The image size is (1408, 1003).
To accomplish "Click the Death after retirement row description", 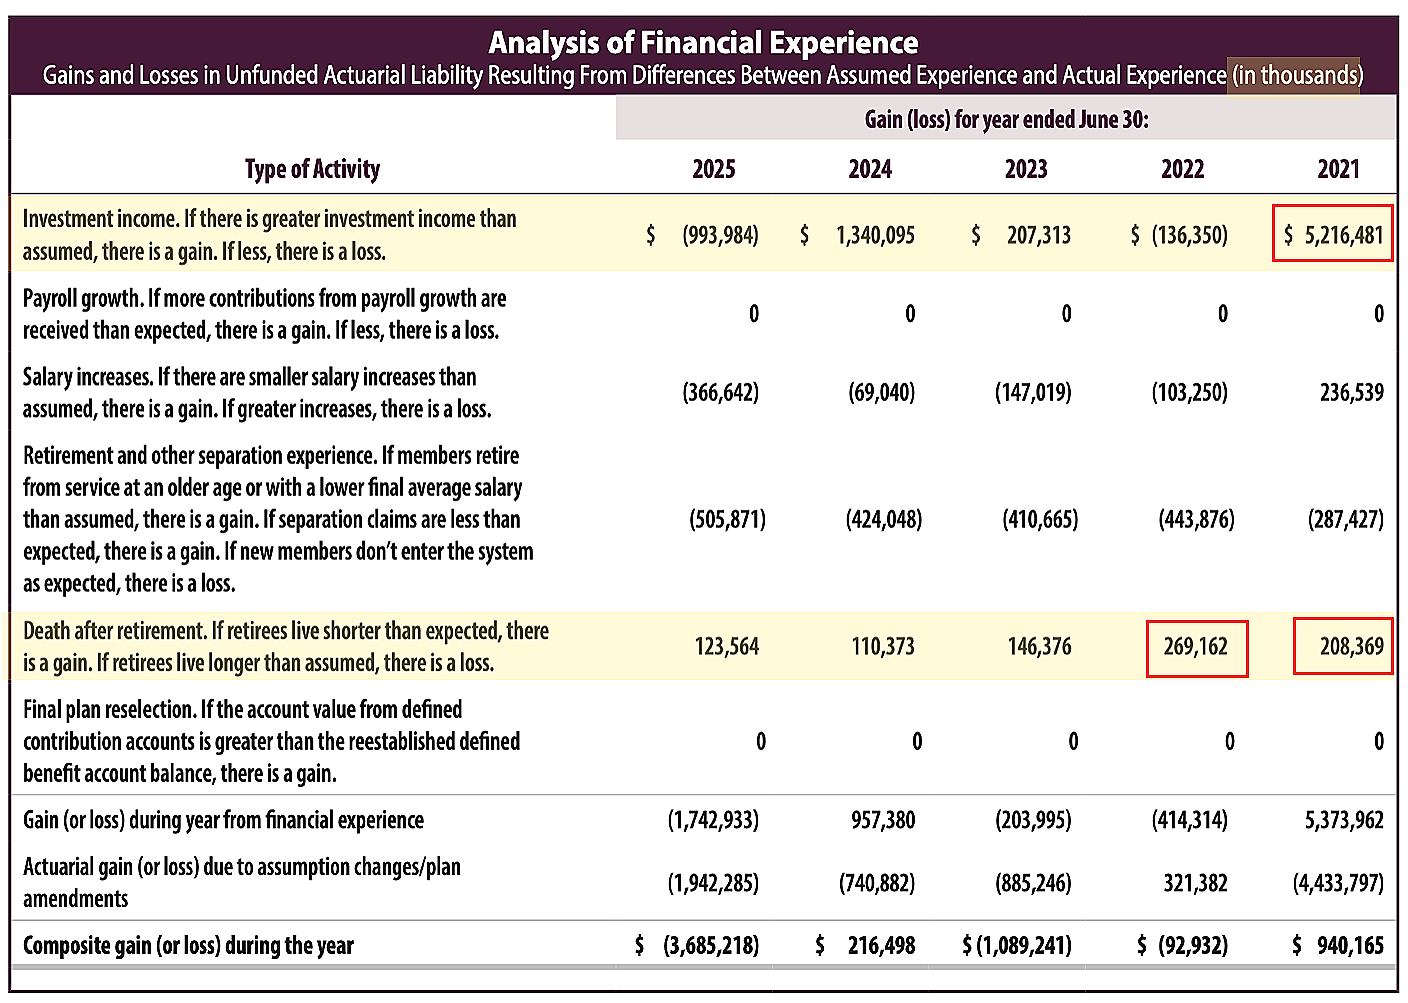I will coord(286,647).
